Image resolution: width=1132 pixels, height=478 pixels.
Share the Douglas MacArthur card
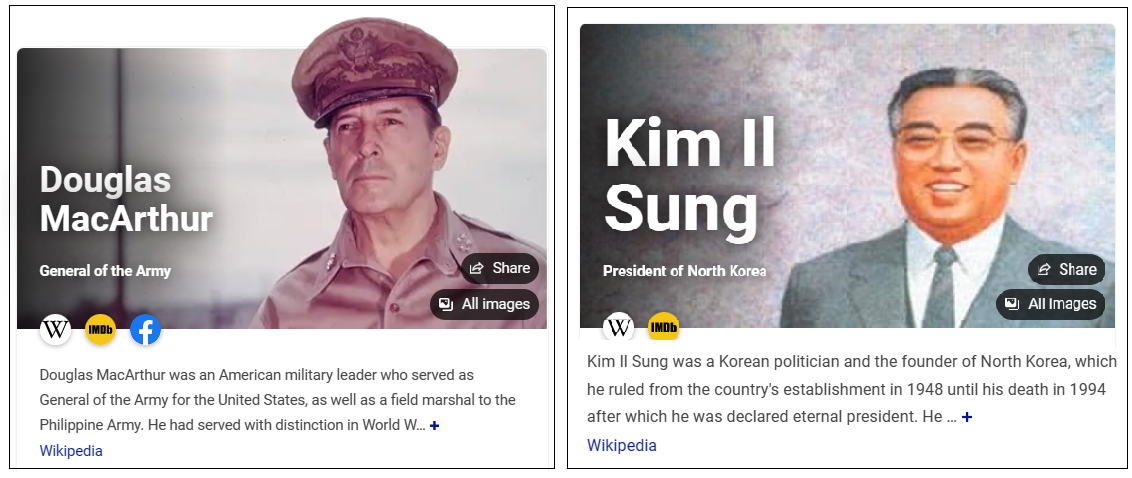[500, 269]
